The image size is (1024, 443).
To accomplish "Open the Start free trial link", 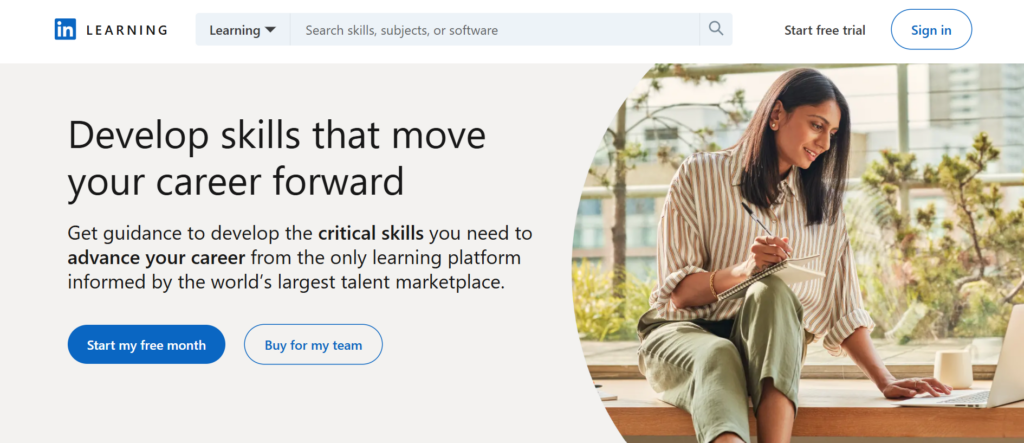I will (825, 30).
